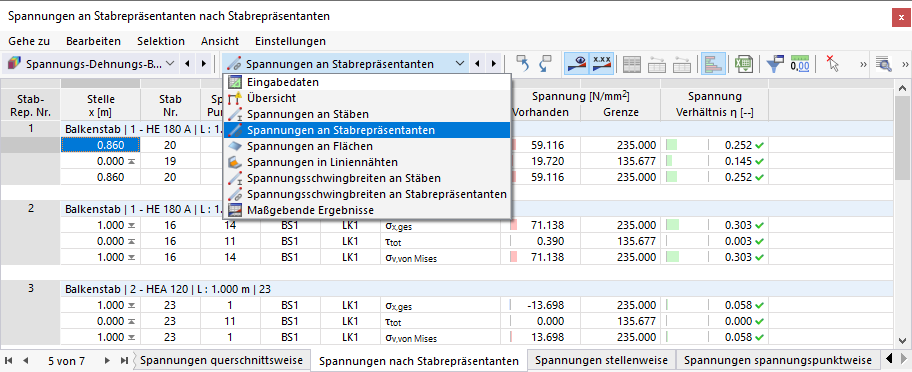Click the right-turning arrow icon in the toolbar
The width and height of the screenshot is (912, 372).
tap(546, 64)
